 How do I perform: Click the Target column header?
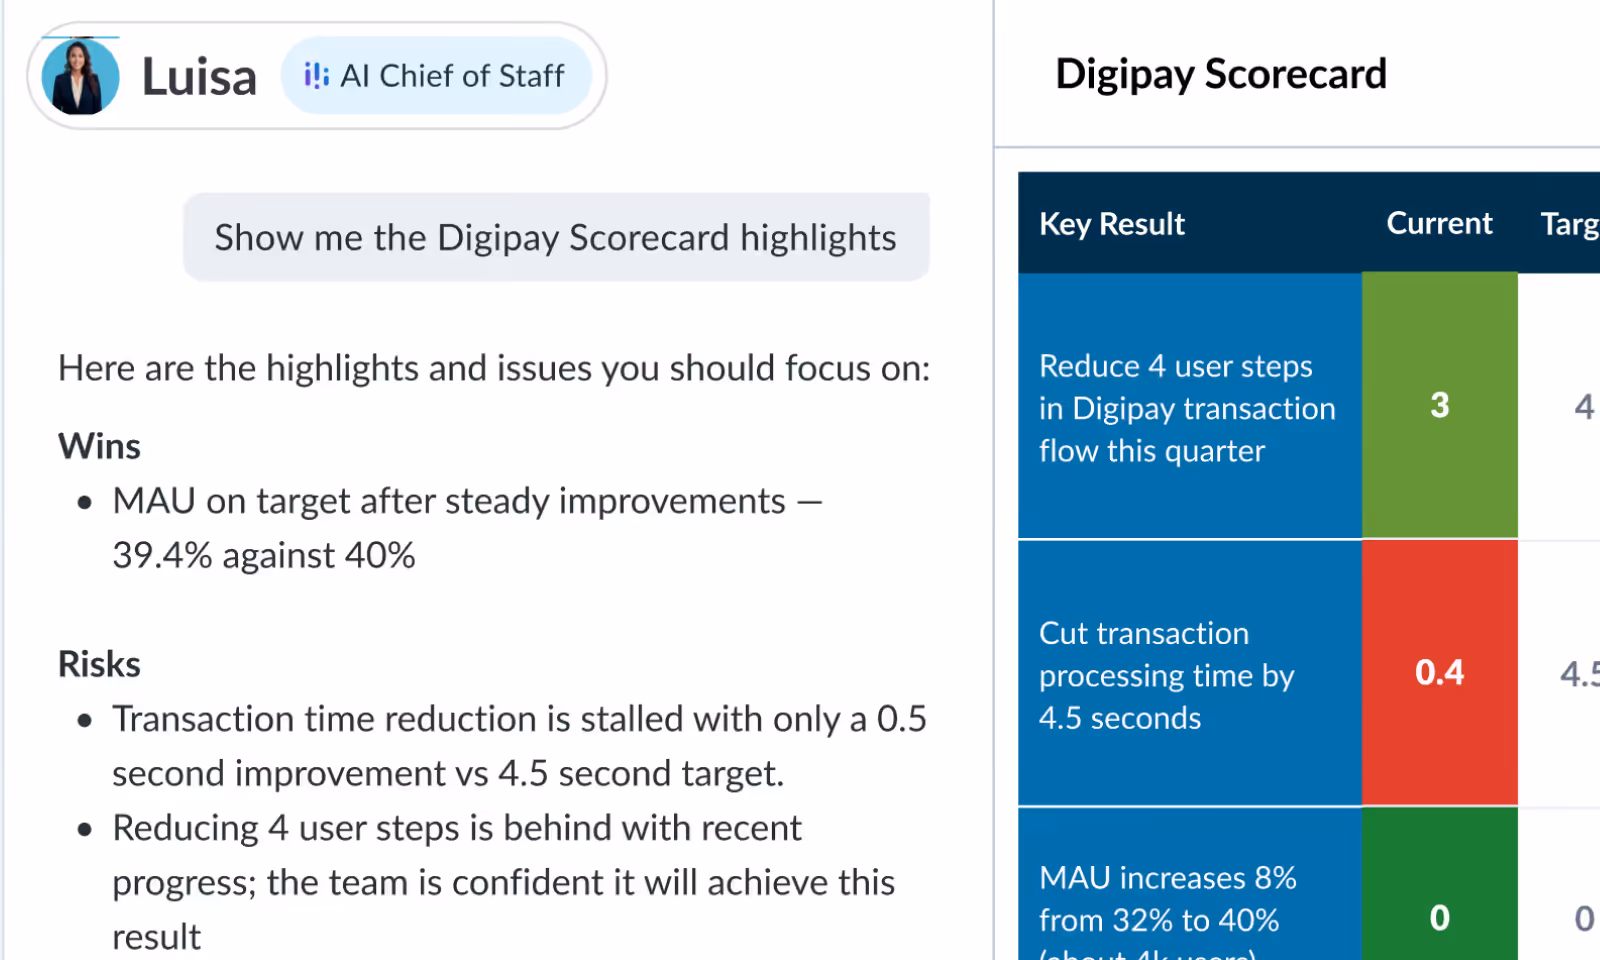[1570, 223]
